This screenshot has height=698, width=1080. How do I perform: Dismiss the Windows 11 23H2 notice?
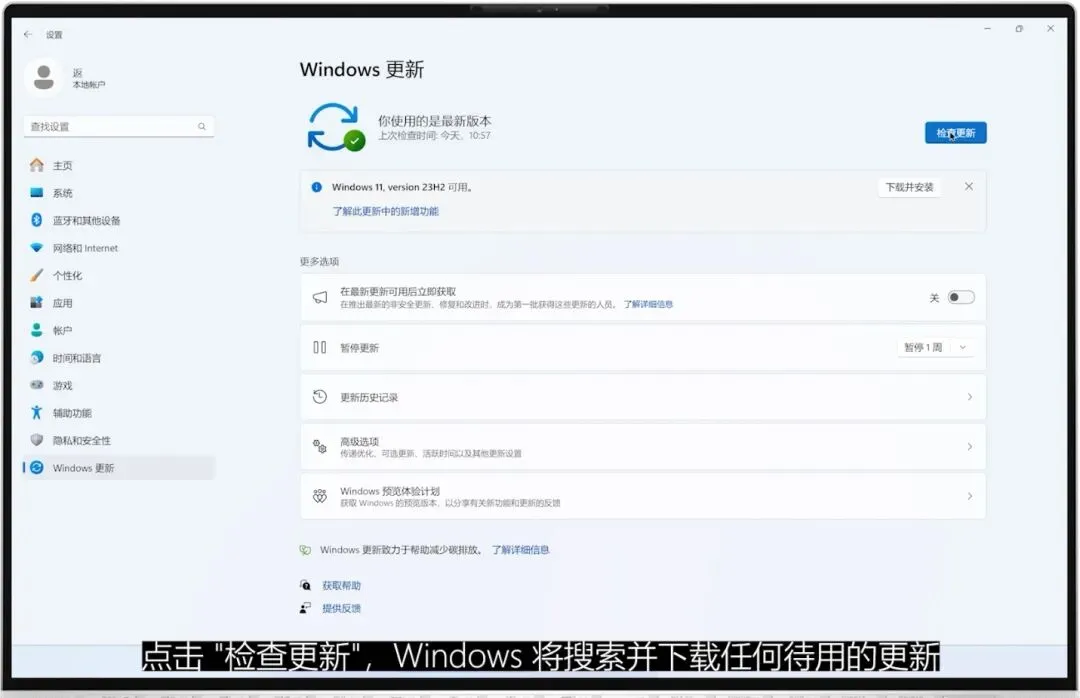(969, 187)
